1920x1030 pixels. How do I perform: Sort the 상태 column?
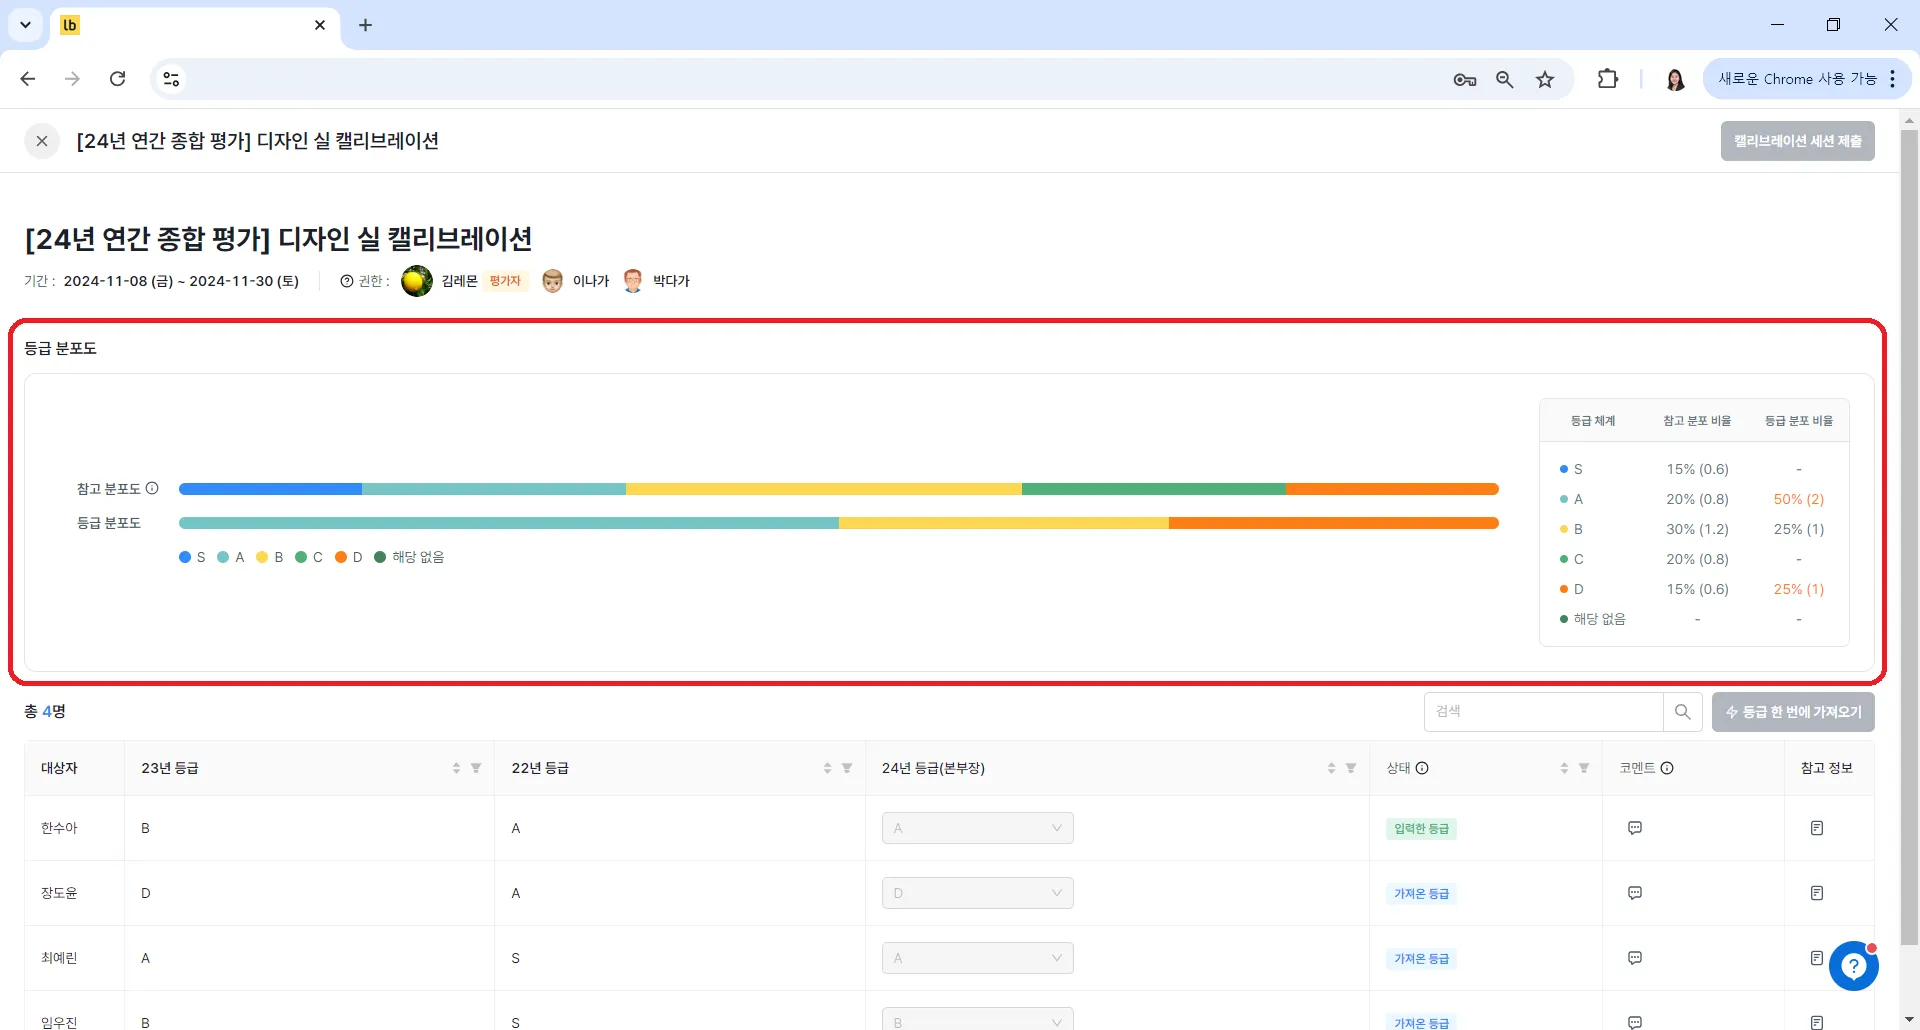point(1564,768)
